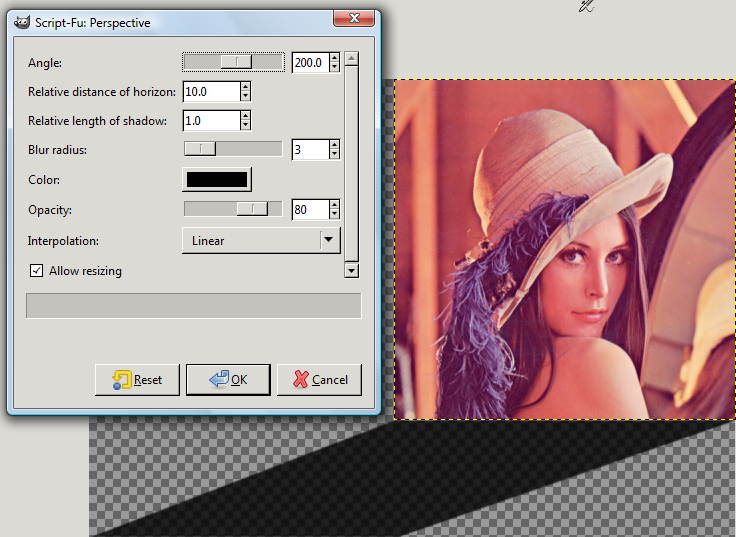Decrease Opacity with its down arrow
The height and width of the screenshot is (537, 736).
pos(334,215)
